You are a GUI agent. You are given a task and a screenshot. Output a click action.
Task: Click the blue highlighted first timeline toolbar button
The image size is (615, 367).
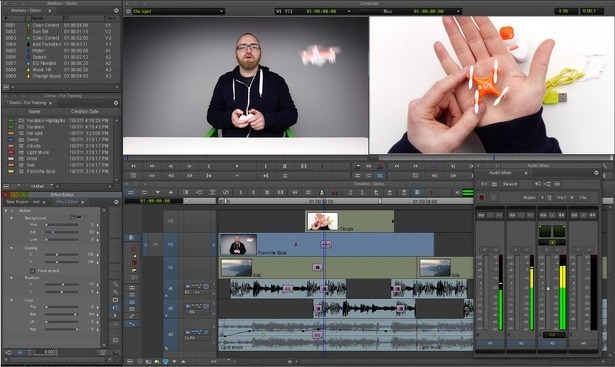pos(131,193)
